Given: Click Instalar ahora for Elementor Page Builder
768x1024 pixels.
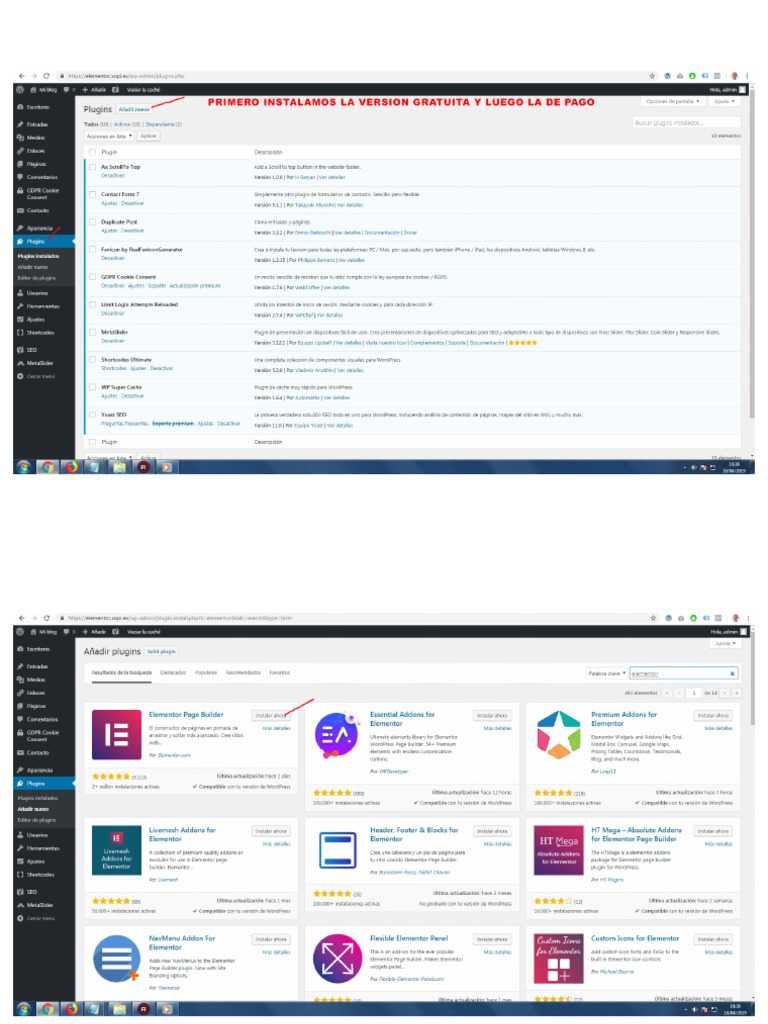Looking at the screenshot, I should pyautogui.click(x=271, y=716).
